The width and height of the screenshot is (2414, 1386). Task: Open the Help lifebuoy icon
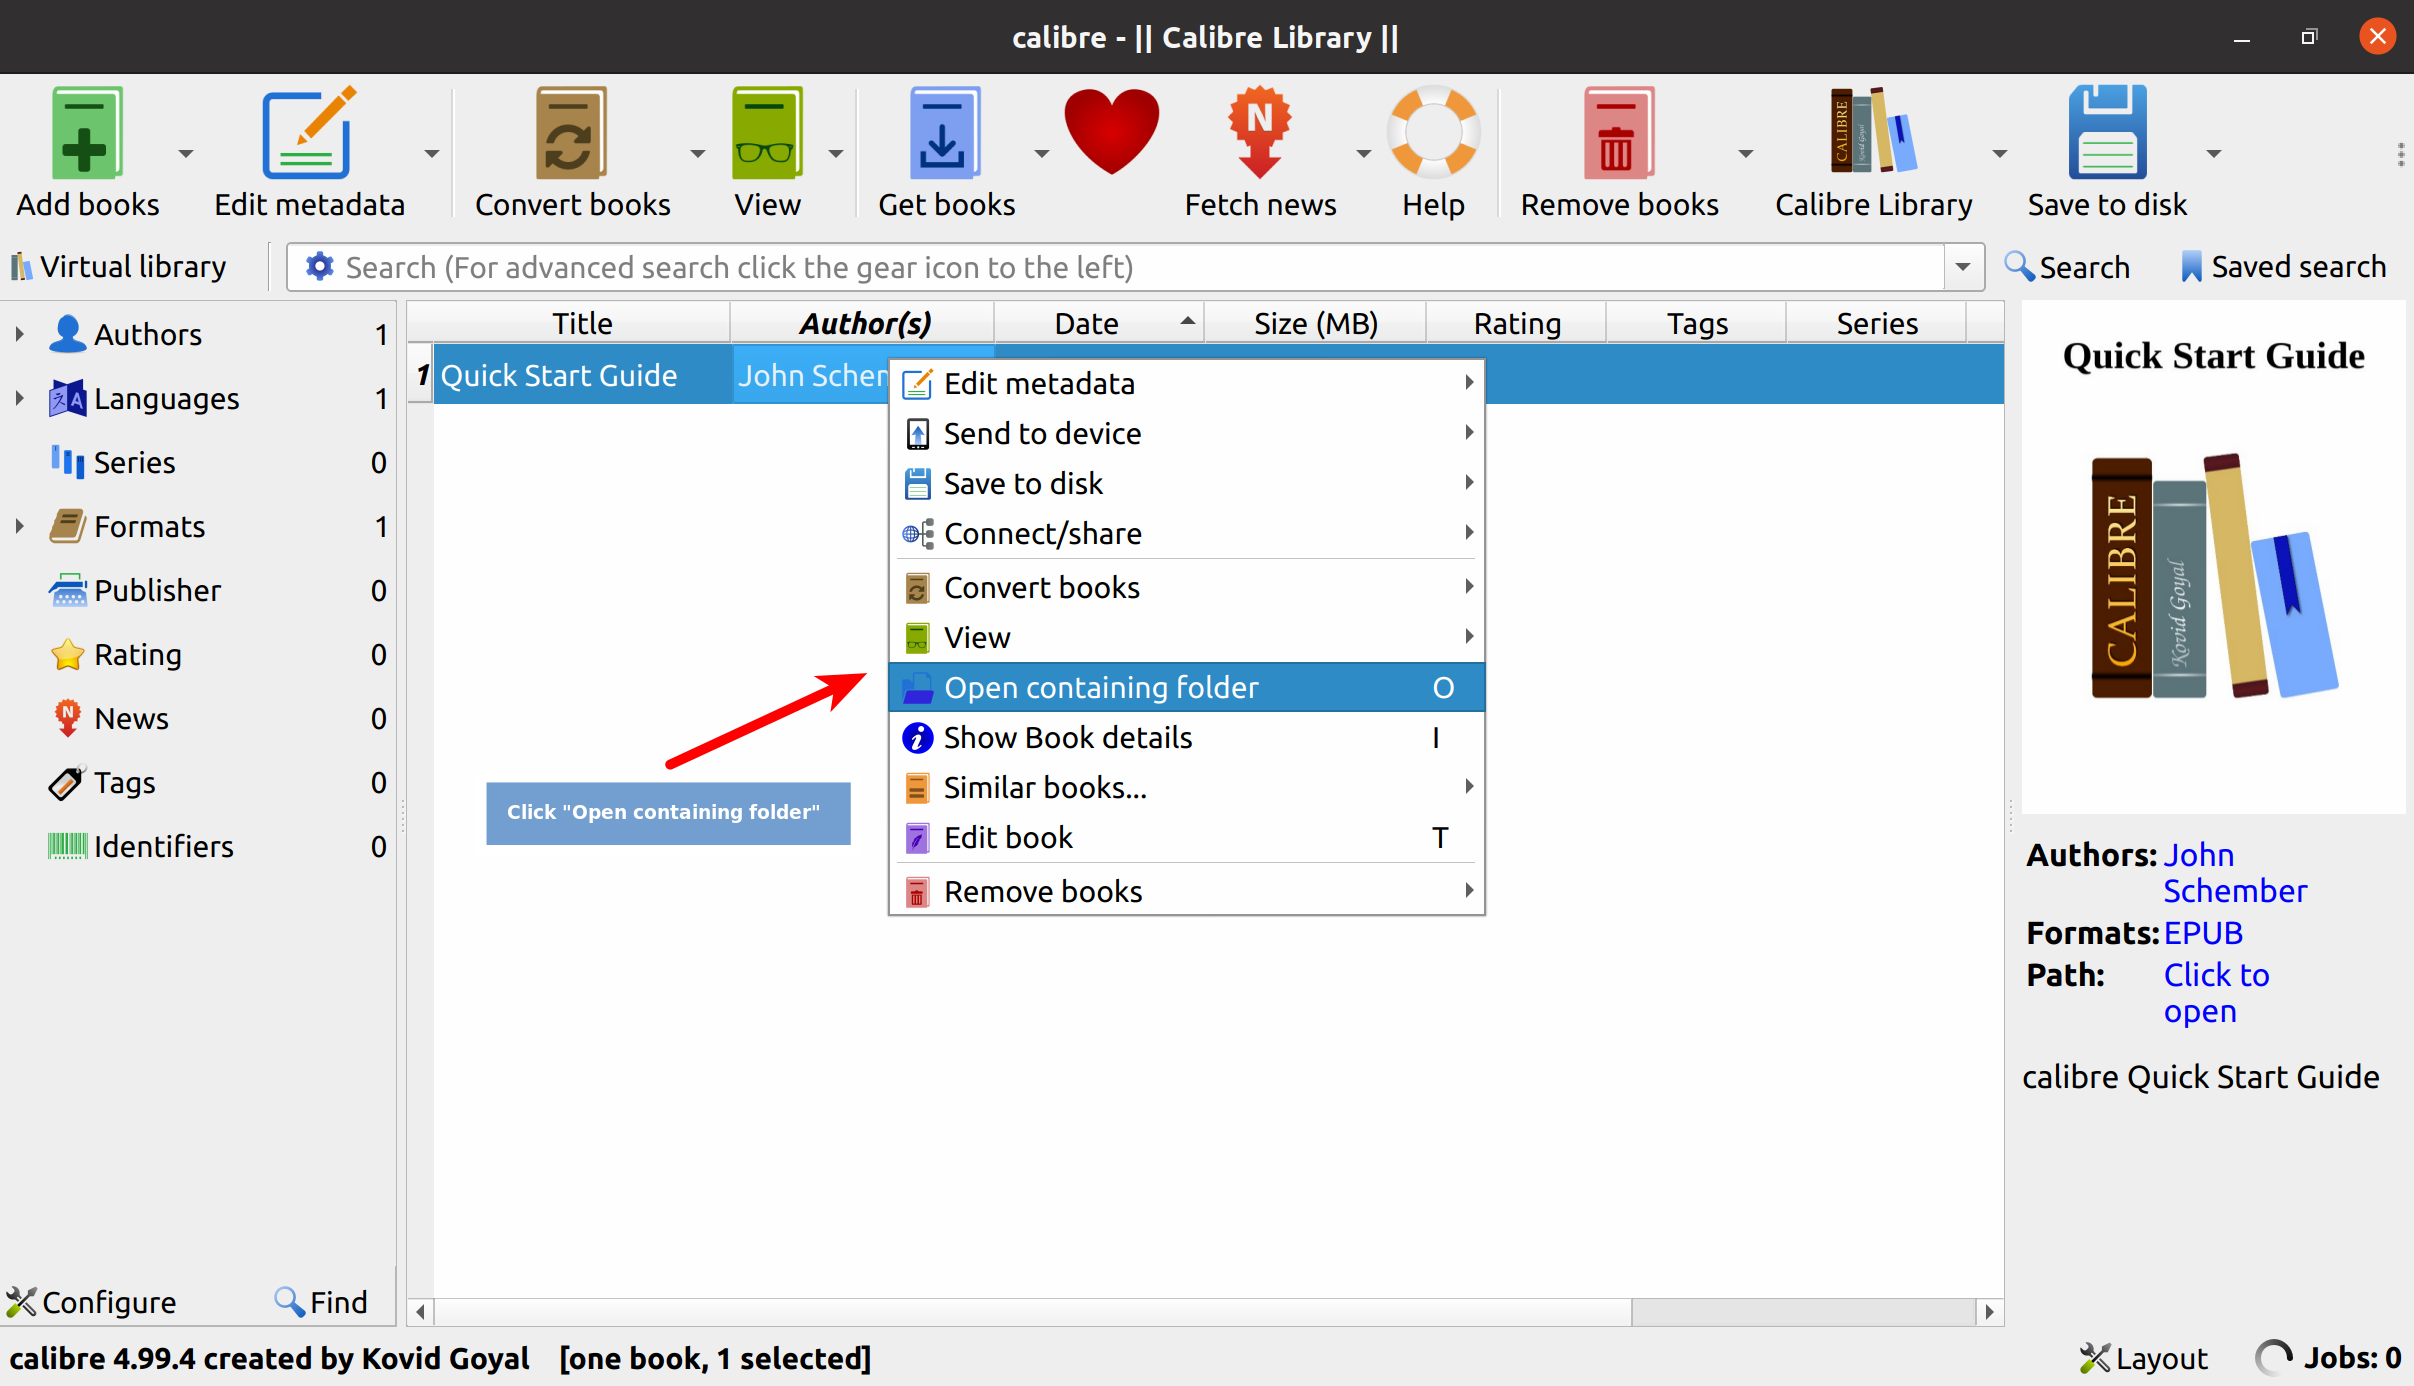[x=1433, y=134]
